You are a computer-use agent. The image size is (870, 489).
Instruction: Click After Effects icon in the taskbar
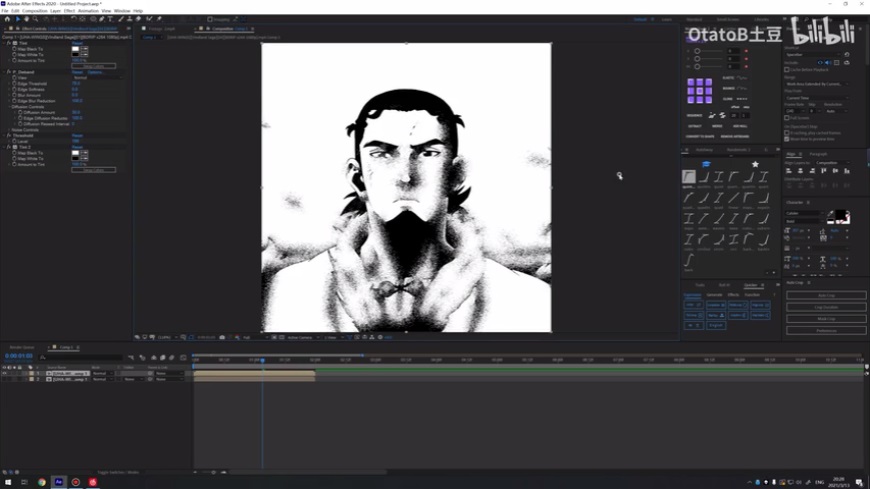pos(58,482)
